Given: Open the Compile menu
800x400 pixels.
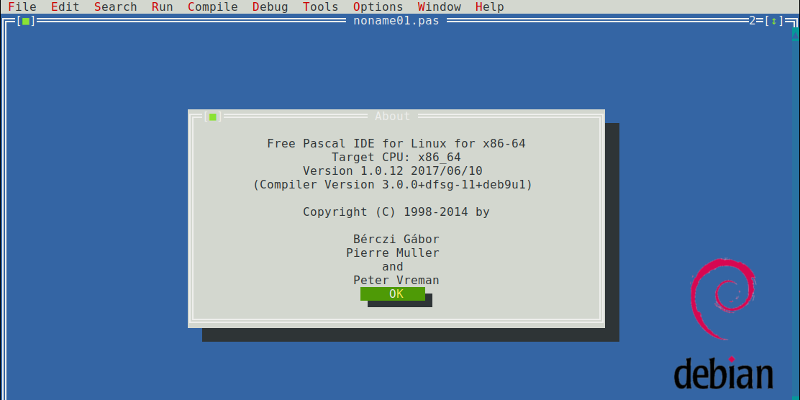Looking at the screenshot, I should click(213, 7).
